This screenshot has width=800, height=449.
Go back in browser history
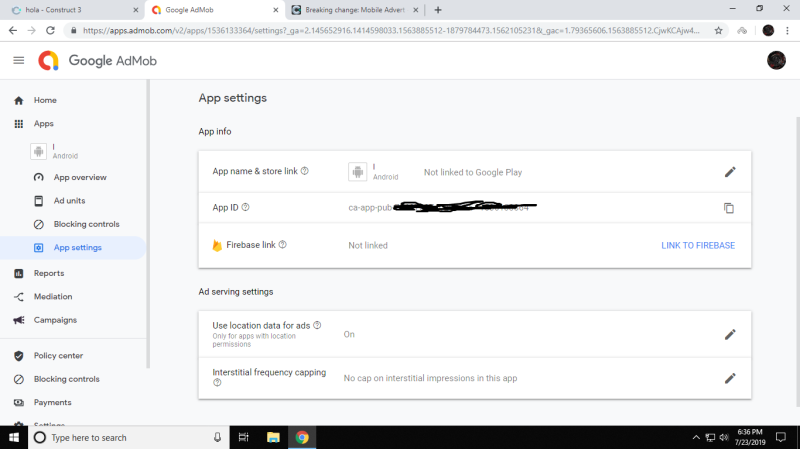pyautogui.click(x=13, y=31)
